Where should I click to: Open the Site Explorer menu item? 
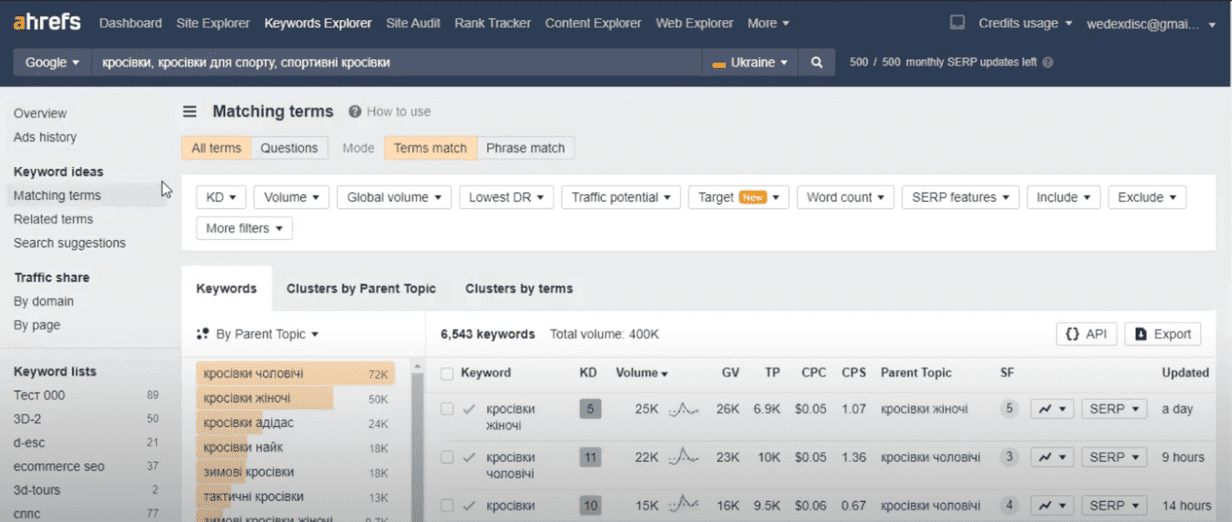coord(213,22)
